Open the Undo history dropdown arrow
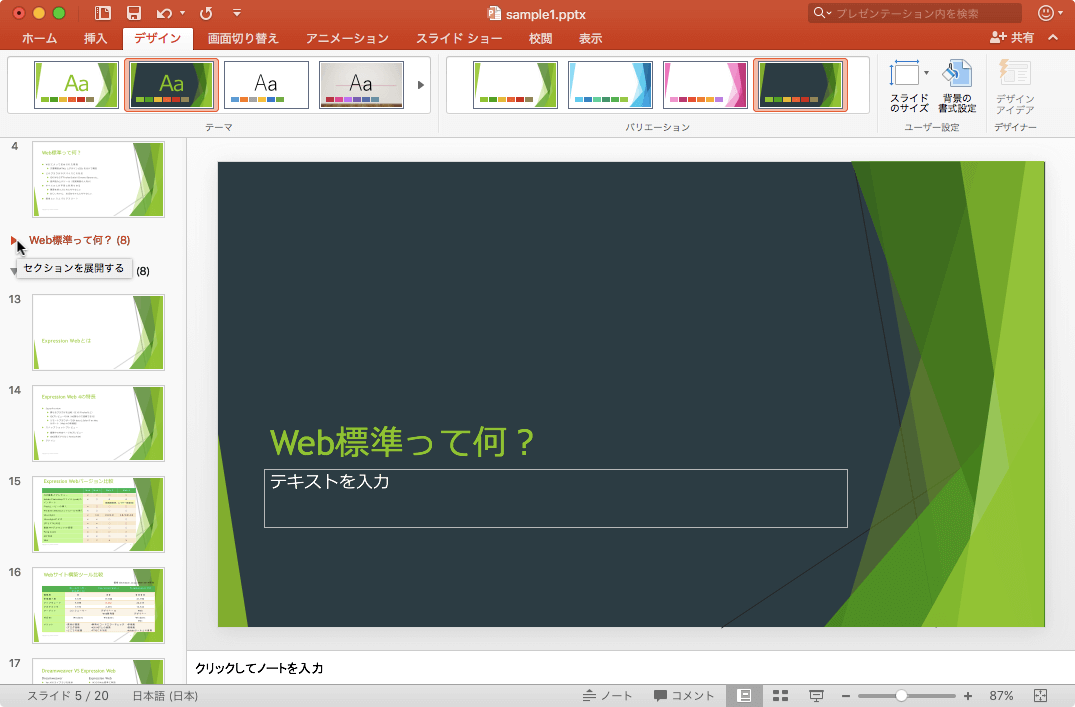This screenshot has height=707, width=1075. 182,13
